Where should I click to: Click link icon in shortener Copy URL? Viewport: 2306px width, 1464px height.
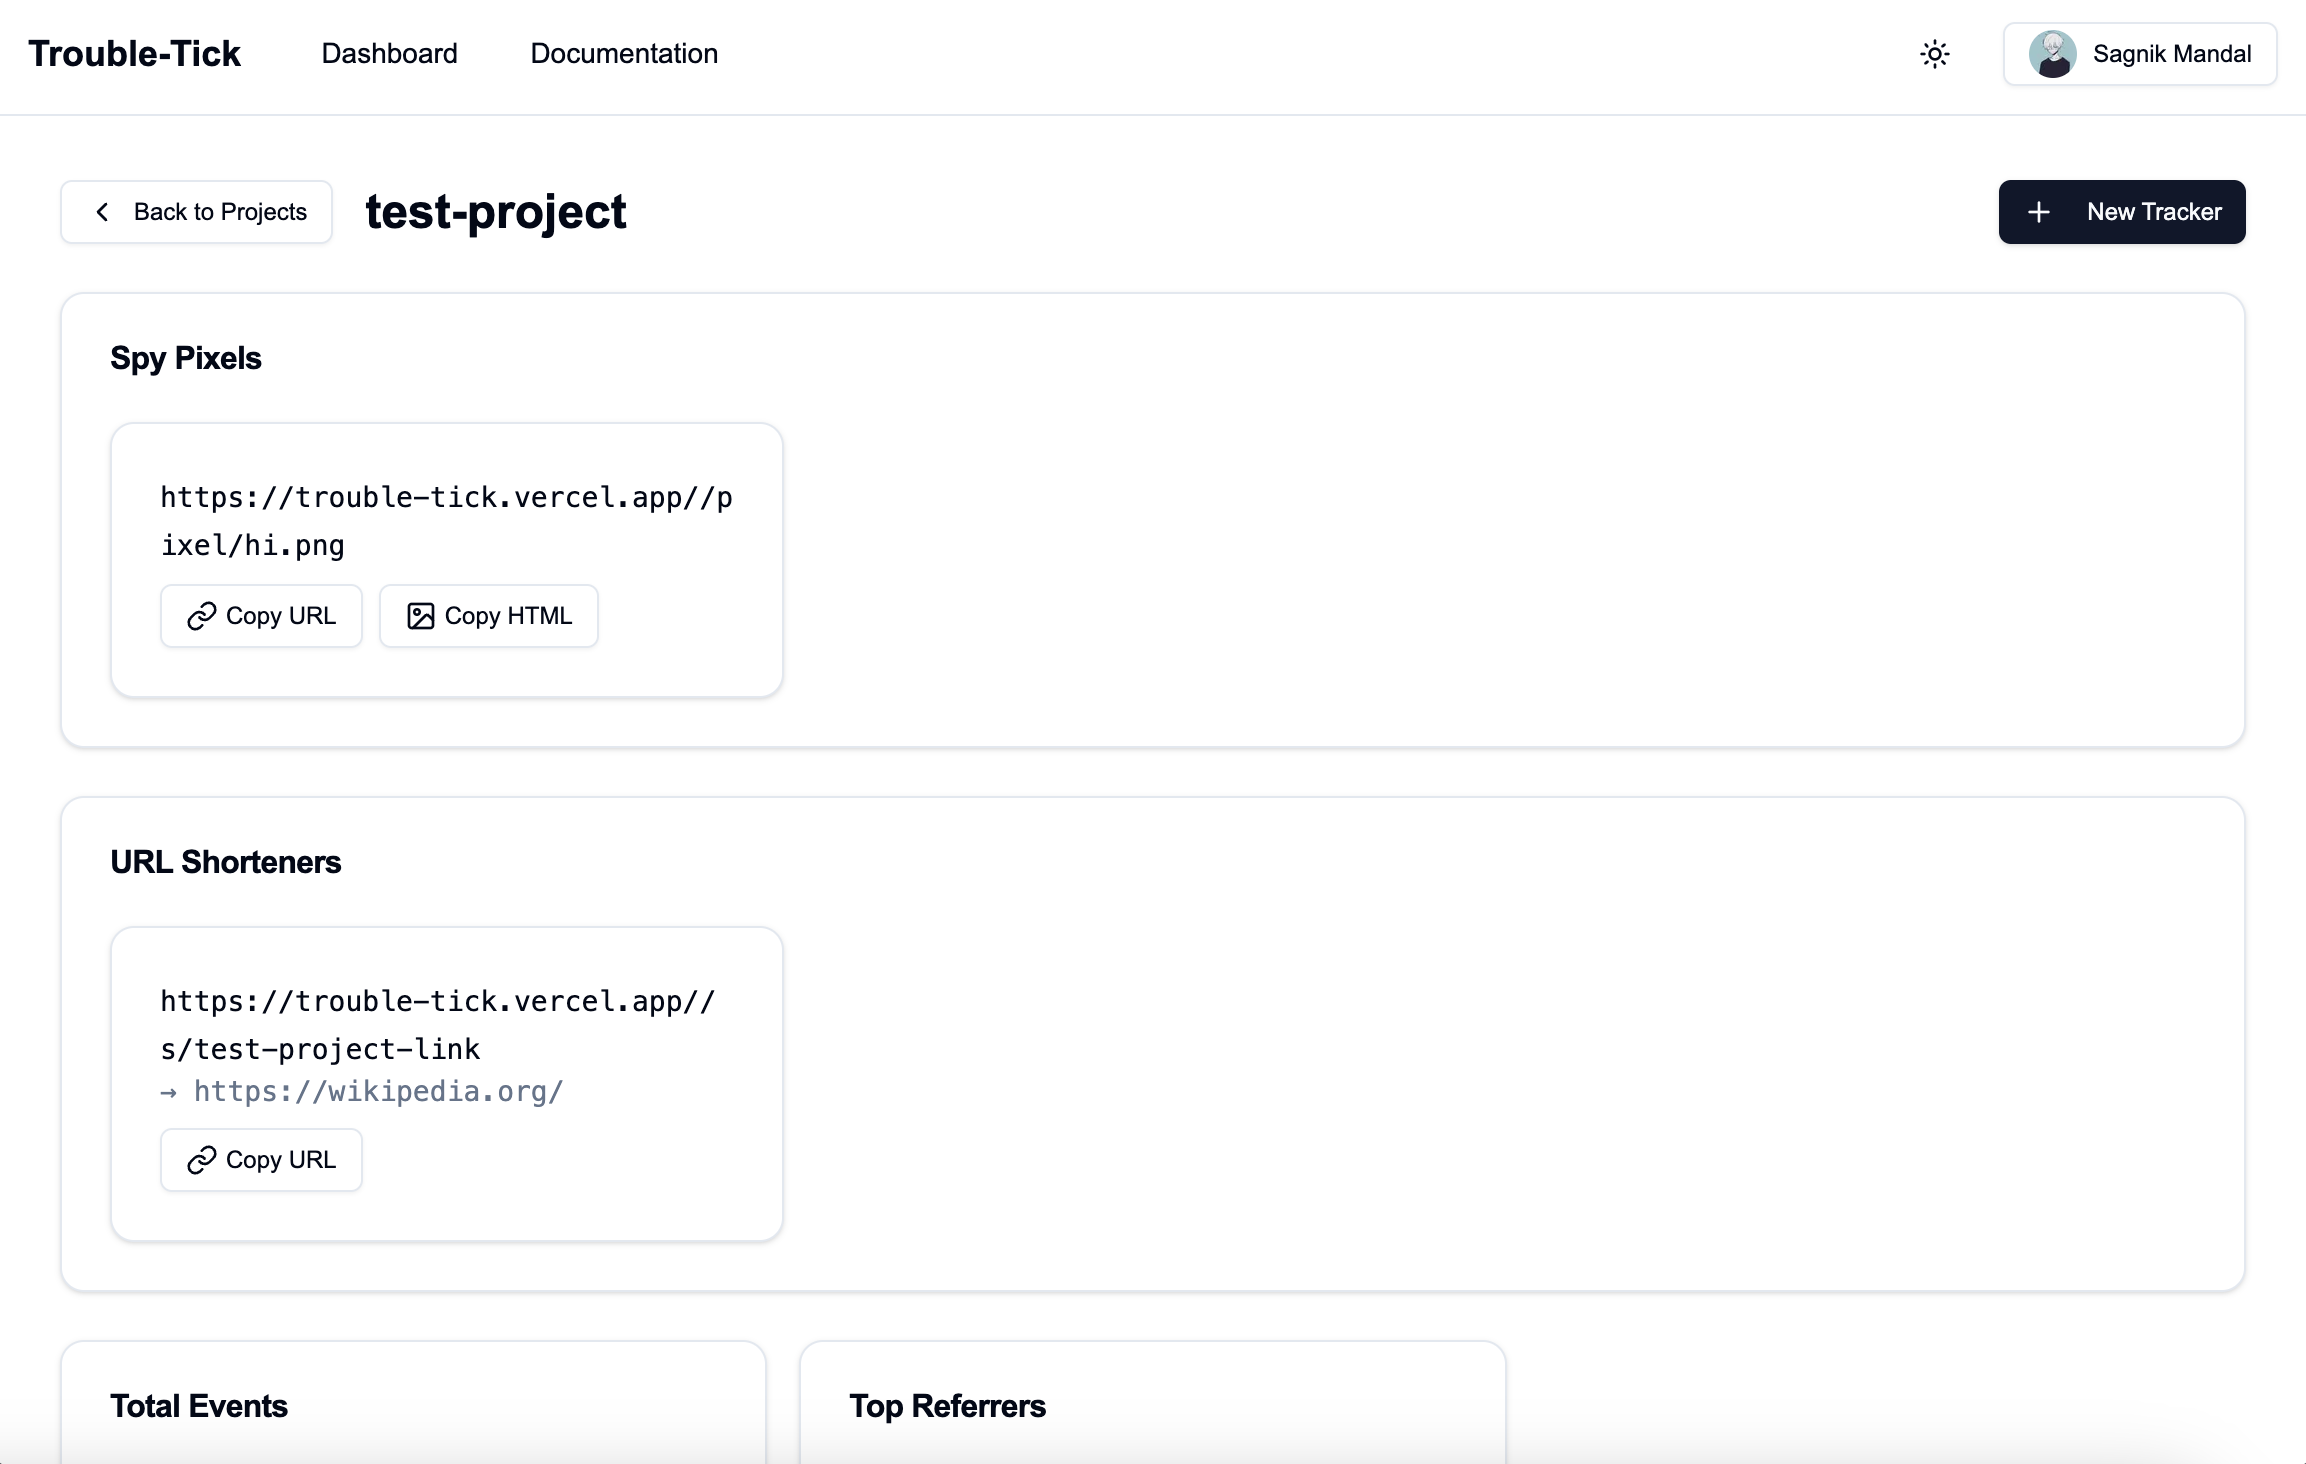click(x=201, y=1160)
